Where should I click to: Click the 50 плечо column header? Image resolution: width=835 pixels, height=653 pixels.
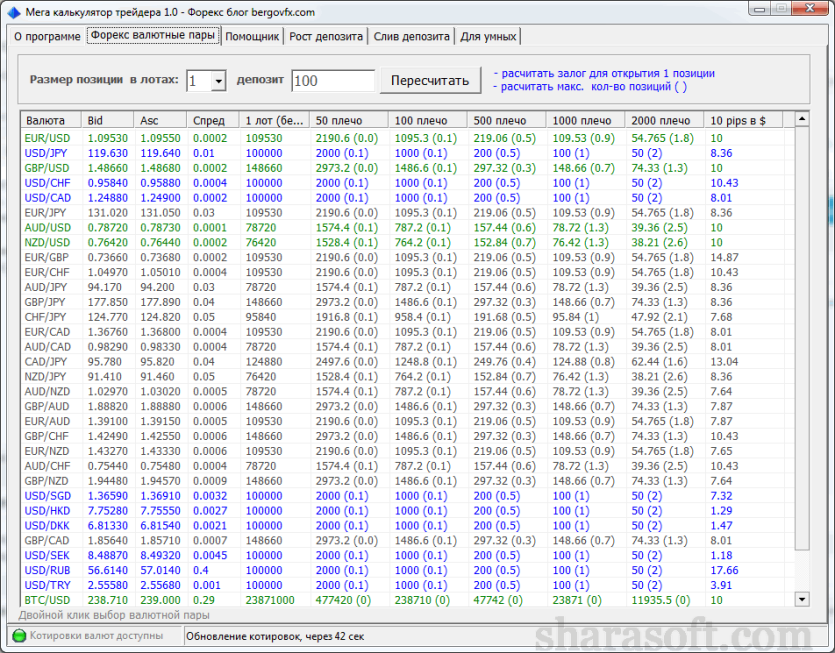[349, 120]
